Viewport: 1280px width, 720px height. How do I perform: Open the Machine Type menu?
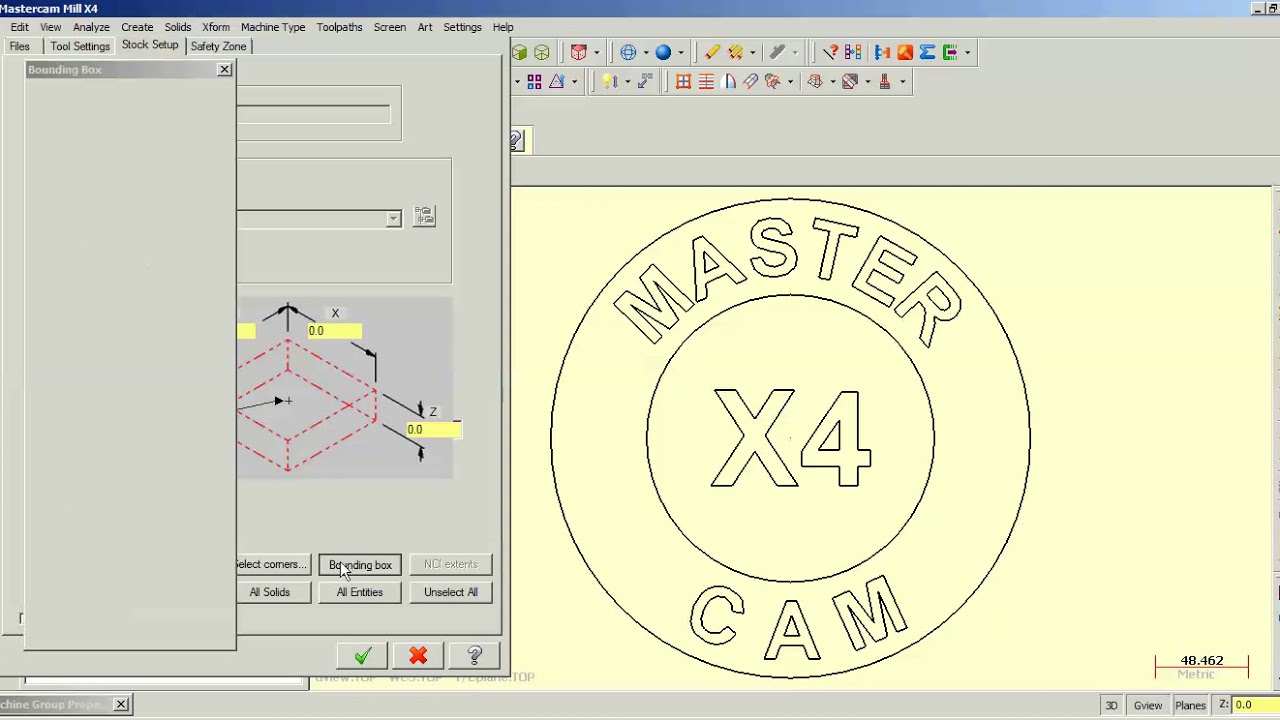(x=273, y=27)
